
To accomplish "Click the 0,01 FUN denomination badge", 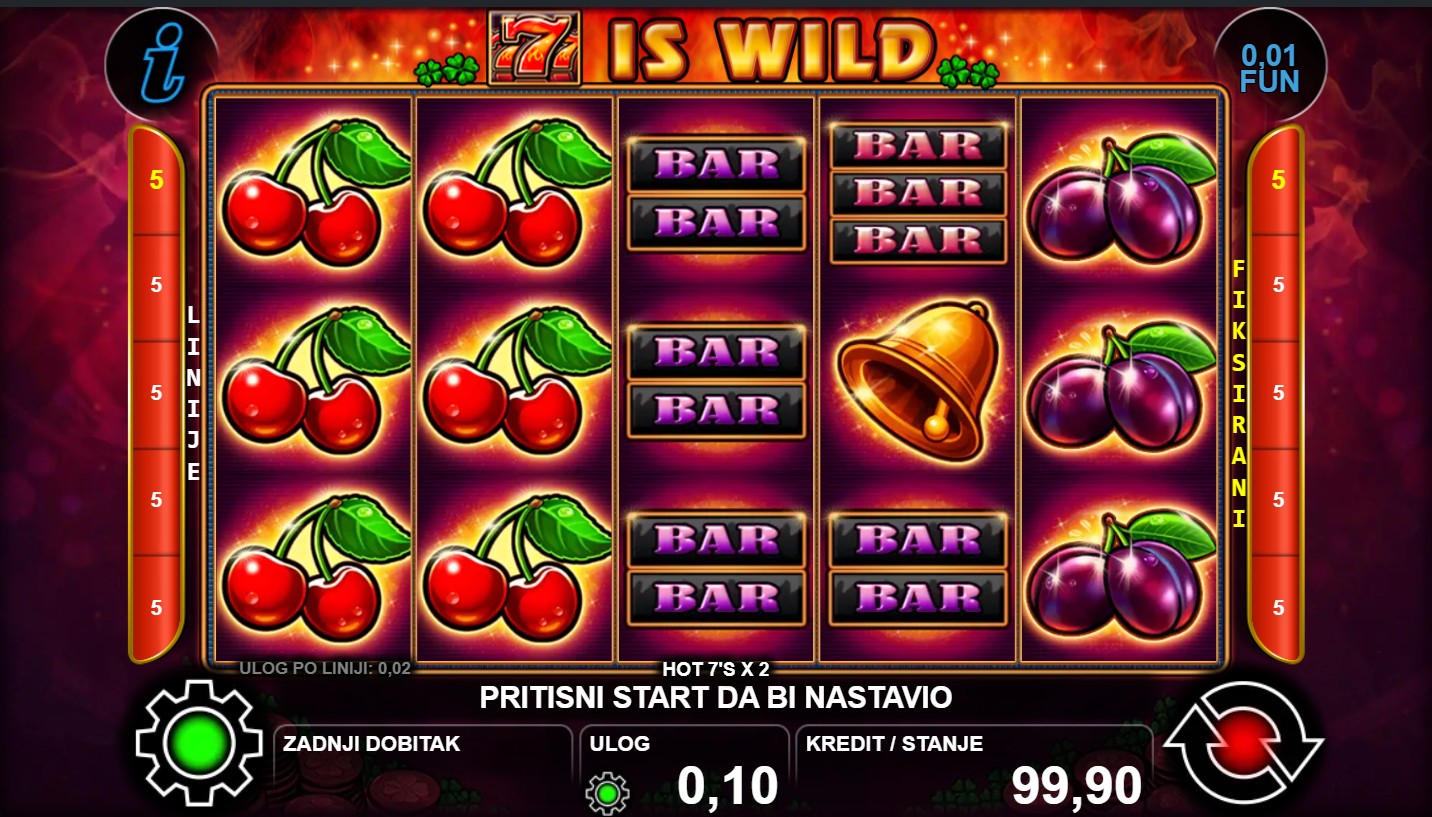I will click(x=1270, y=66).
